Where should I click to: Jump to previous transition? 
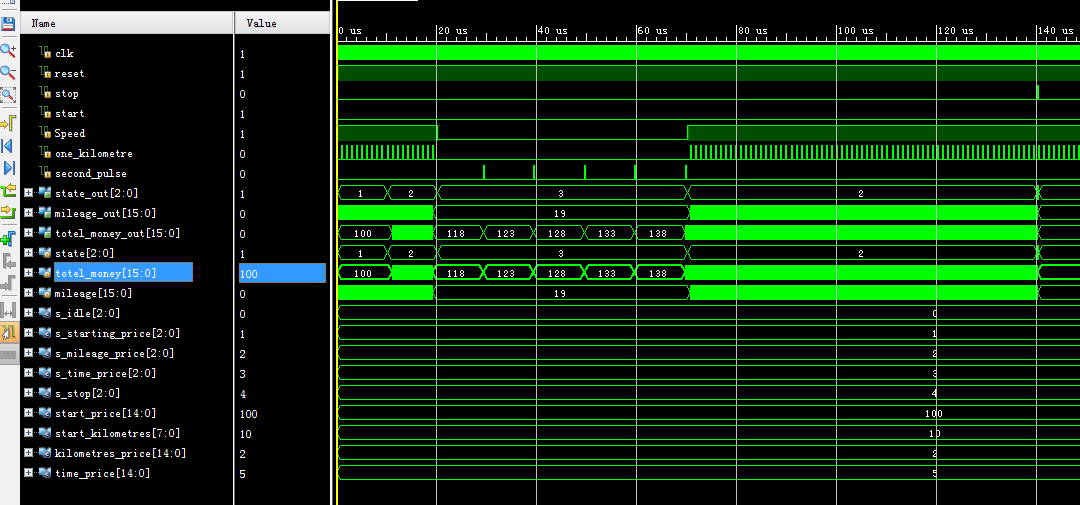8,191
